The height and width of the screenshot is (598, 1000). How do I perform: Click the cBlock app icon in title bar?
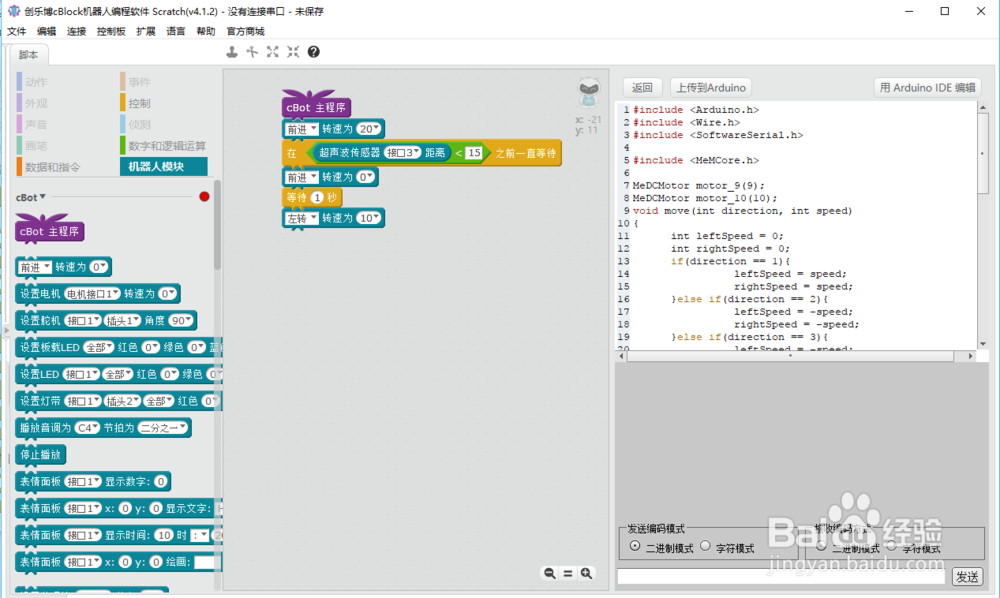pyautogui.click(x=14, y=11)
